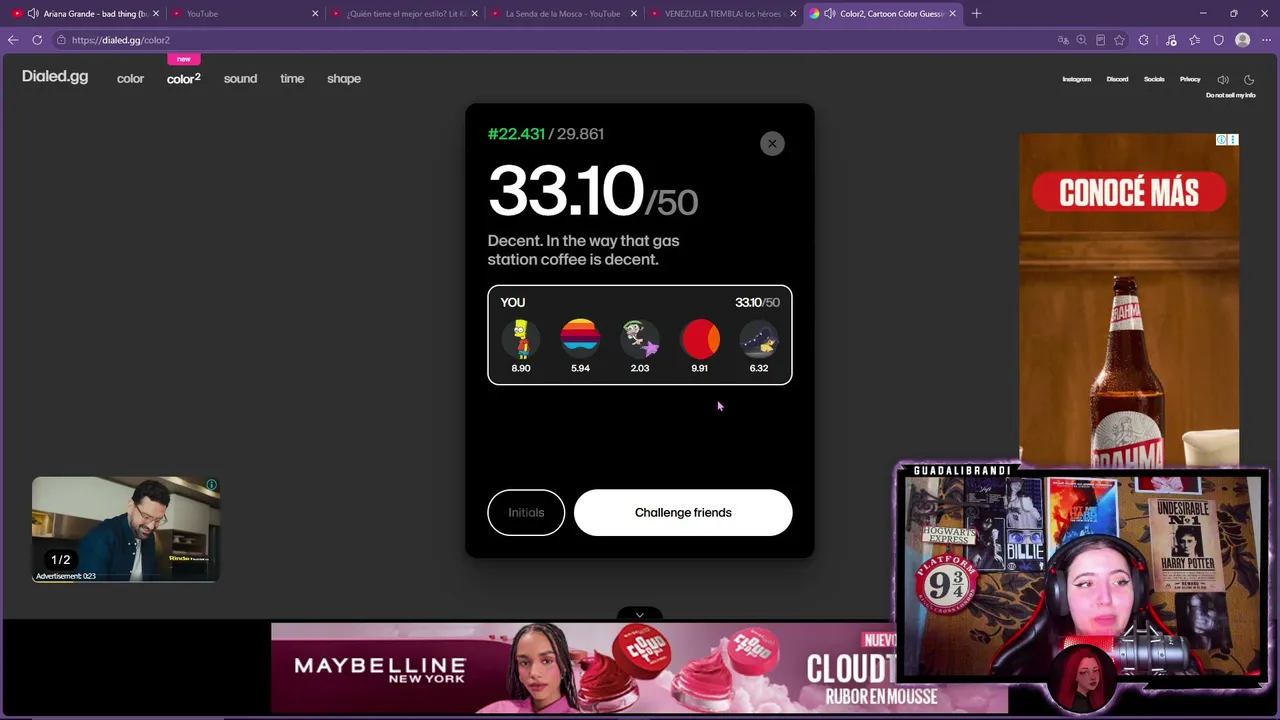Open the media control music icon
The height and width of the screenshot is (720, 1280).
pos(1171,40)
